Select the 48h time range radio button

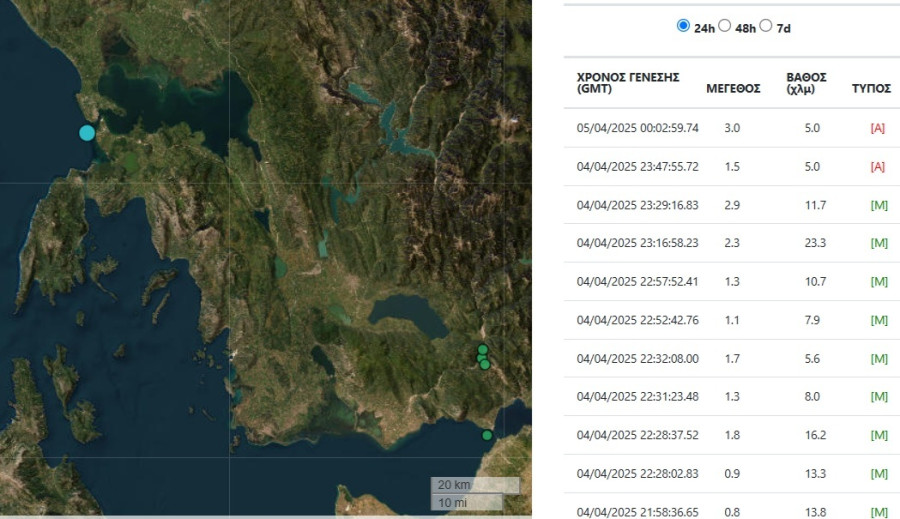click(x=724, y=26)
